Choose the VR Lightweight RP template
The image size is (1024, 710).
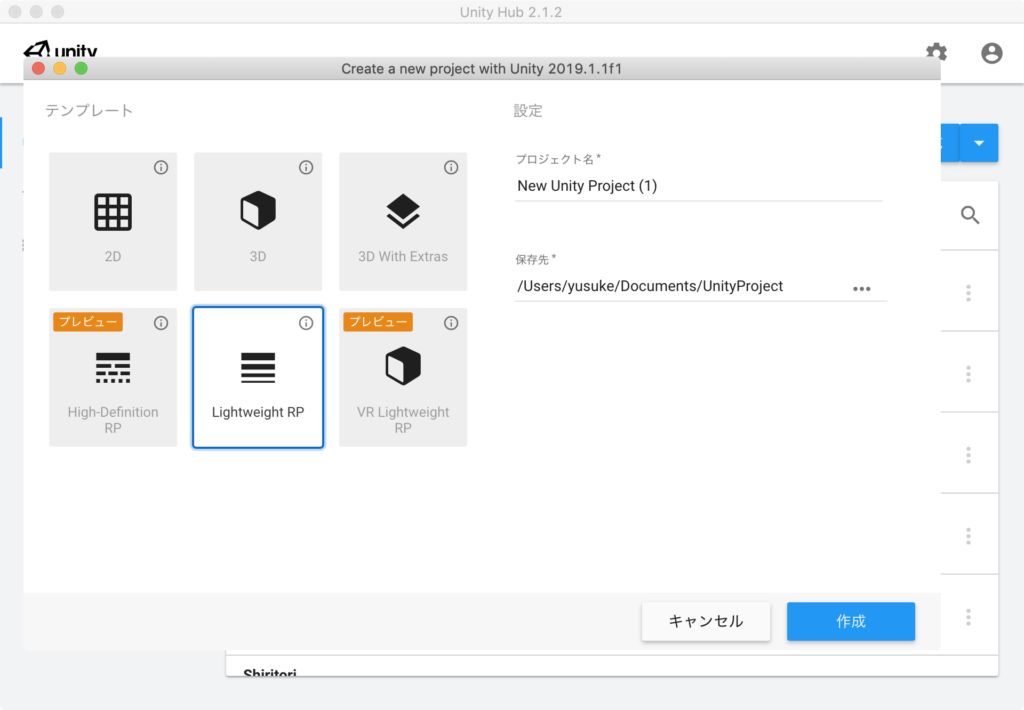pyautogui.click(x=403, y=377)
